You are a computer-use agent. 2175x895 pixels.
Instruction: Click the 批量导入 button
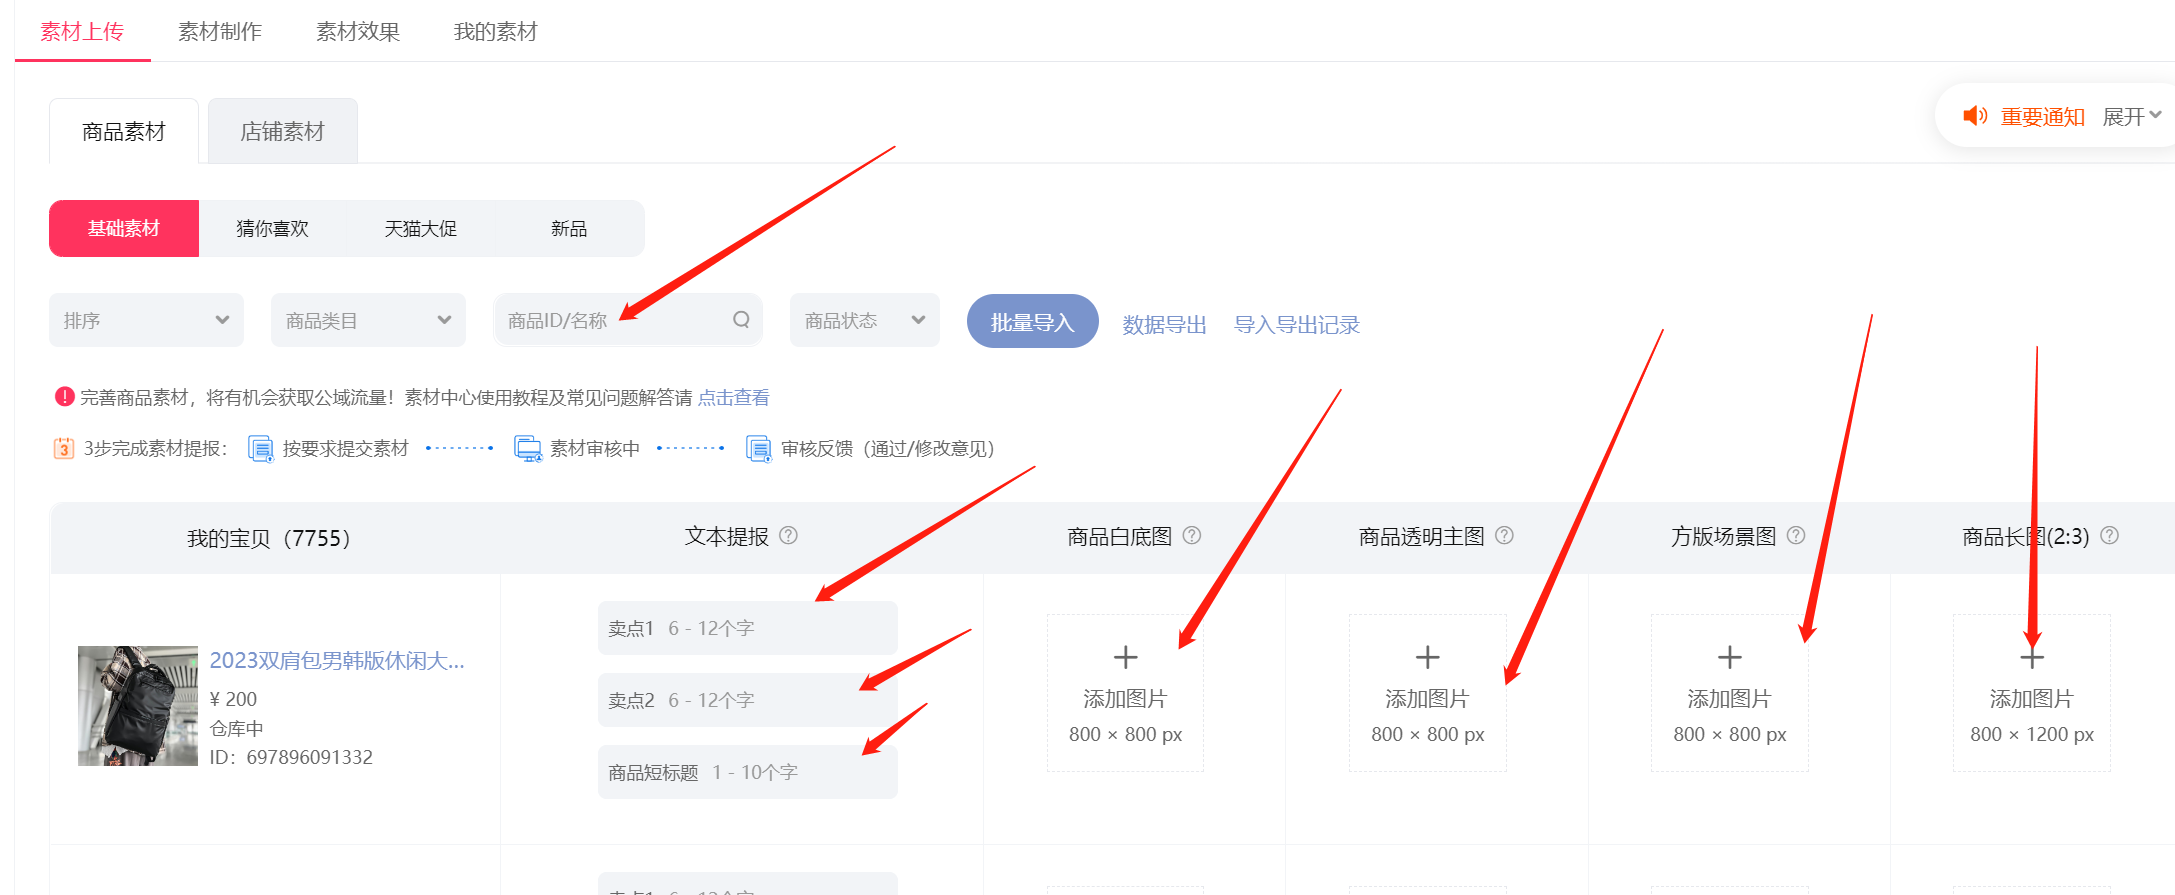(1032, 322)
